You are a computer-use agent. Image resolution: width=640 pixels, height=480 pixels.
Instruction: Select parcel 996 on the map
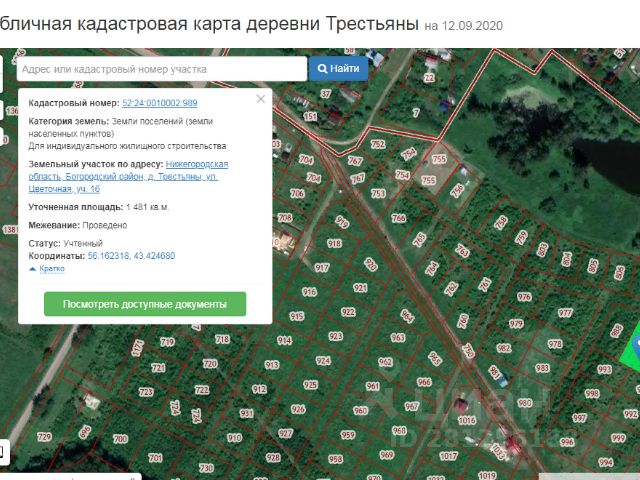(567, 442)
